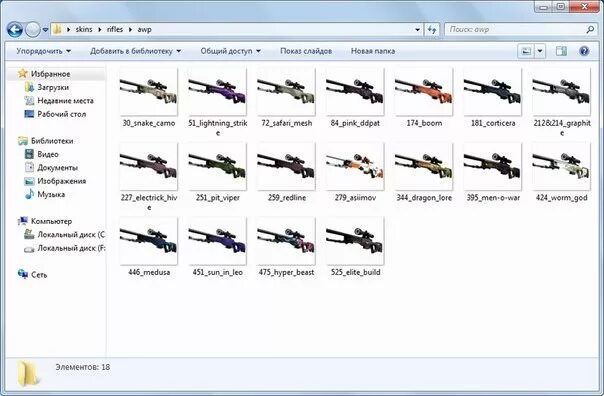Minimize the Explorer window
Screen dimensions: 604x396
pos(544,6)
